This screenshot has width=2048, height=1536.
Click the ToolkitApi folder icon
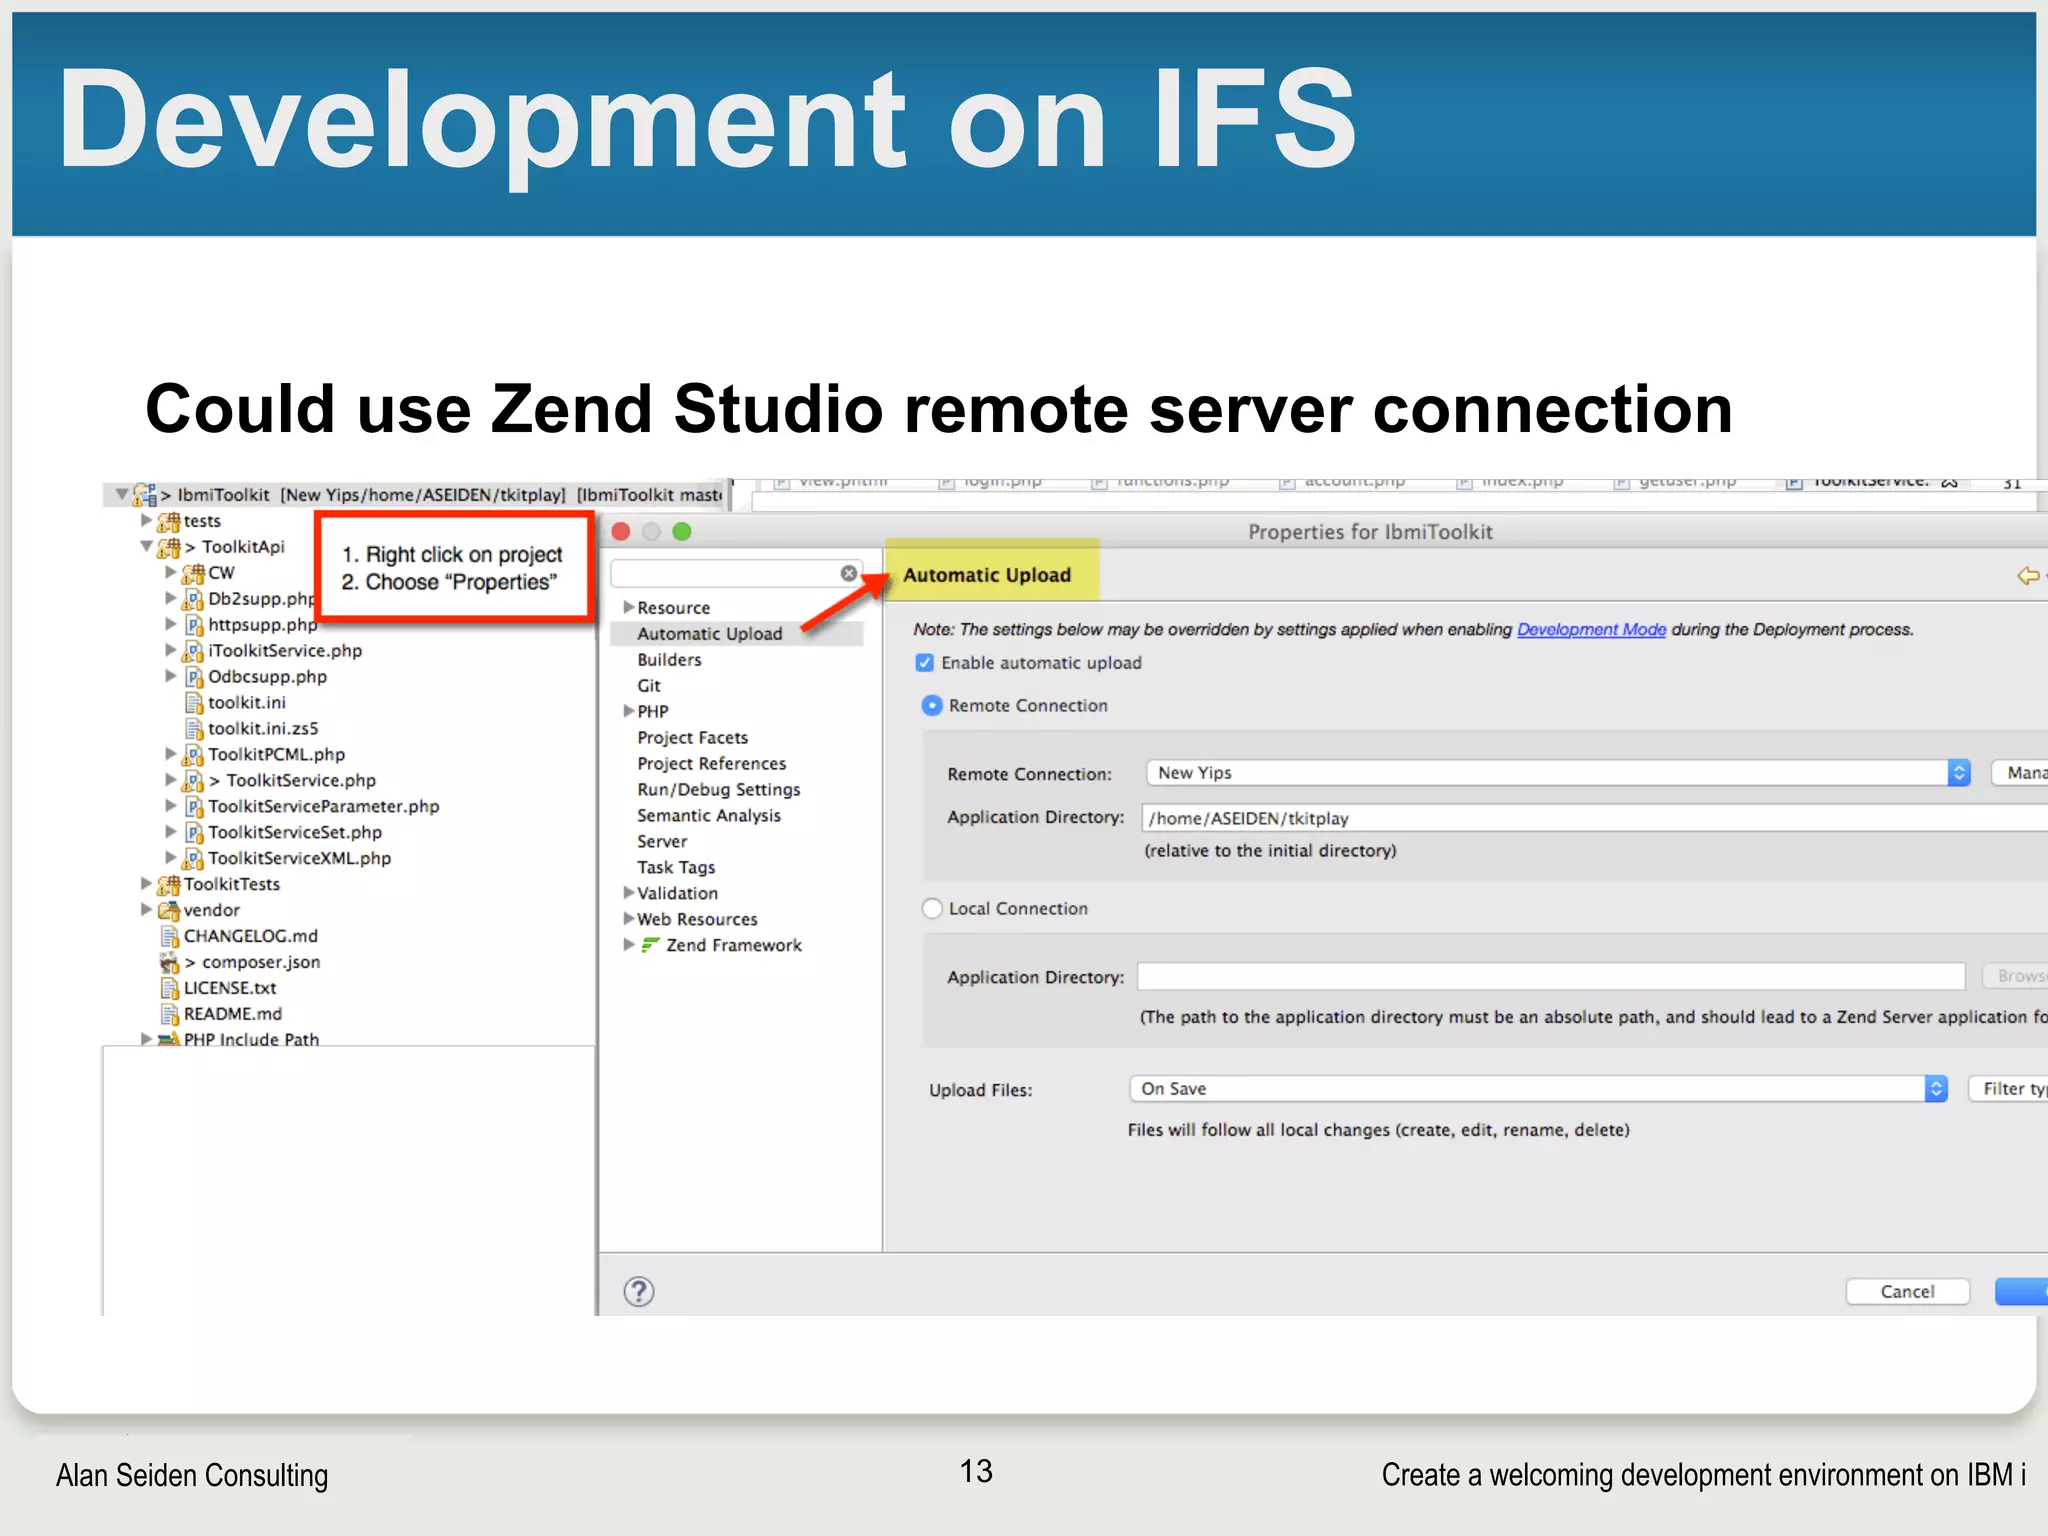(x=168, y=547)
